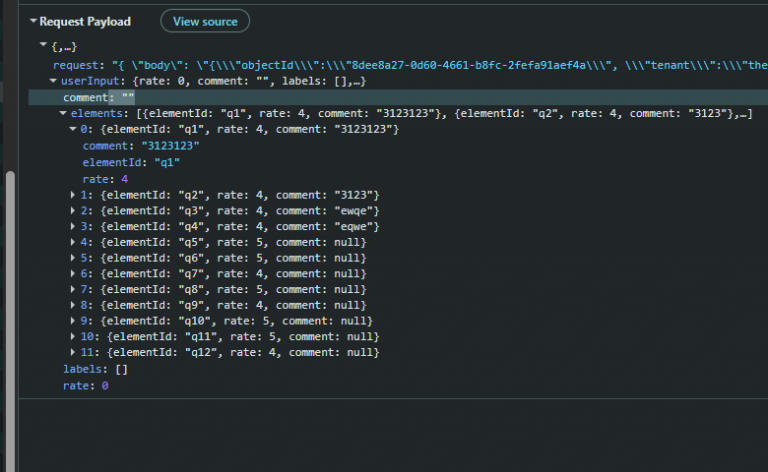Select the request string row
768x472 pixels.
click(x=410, y=65)
